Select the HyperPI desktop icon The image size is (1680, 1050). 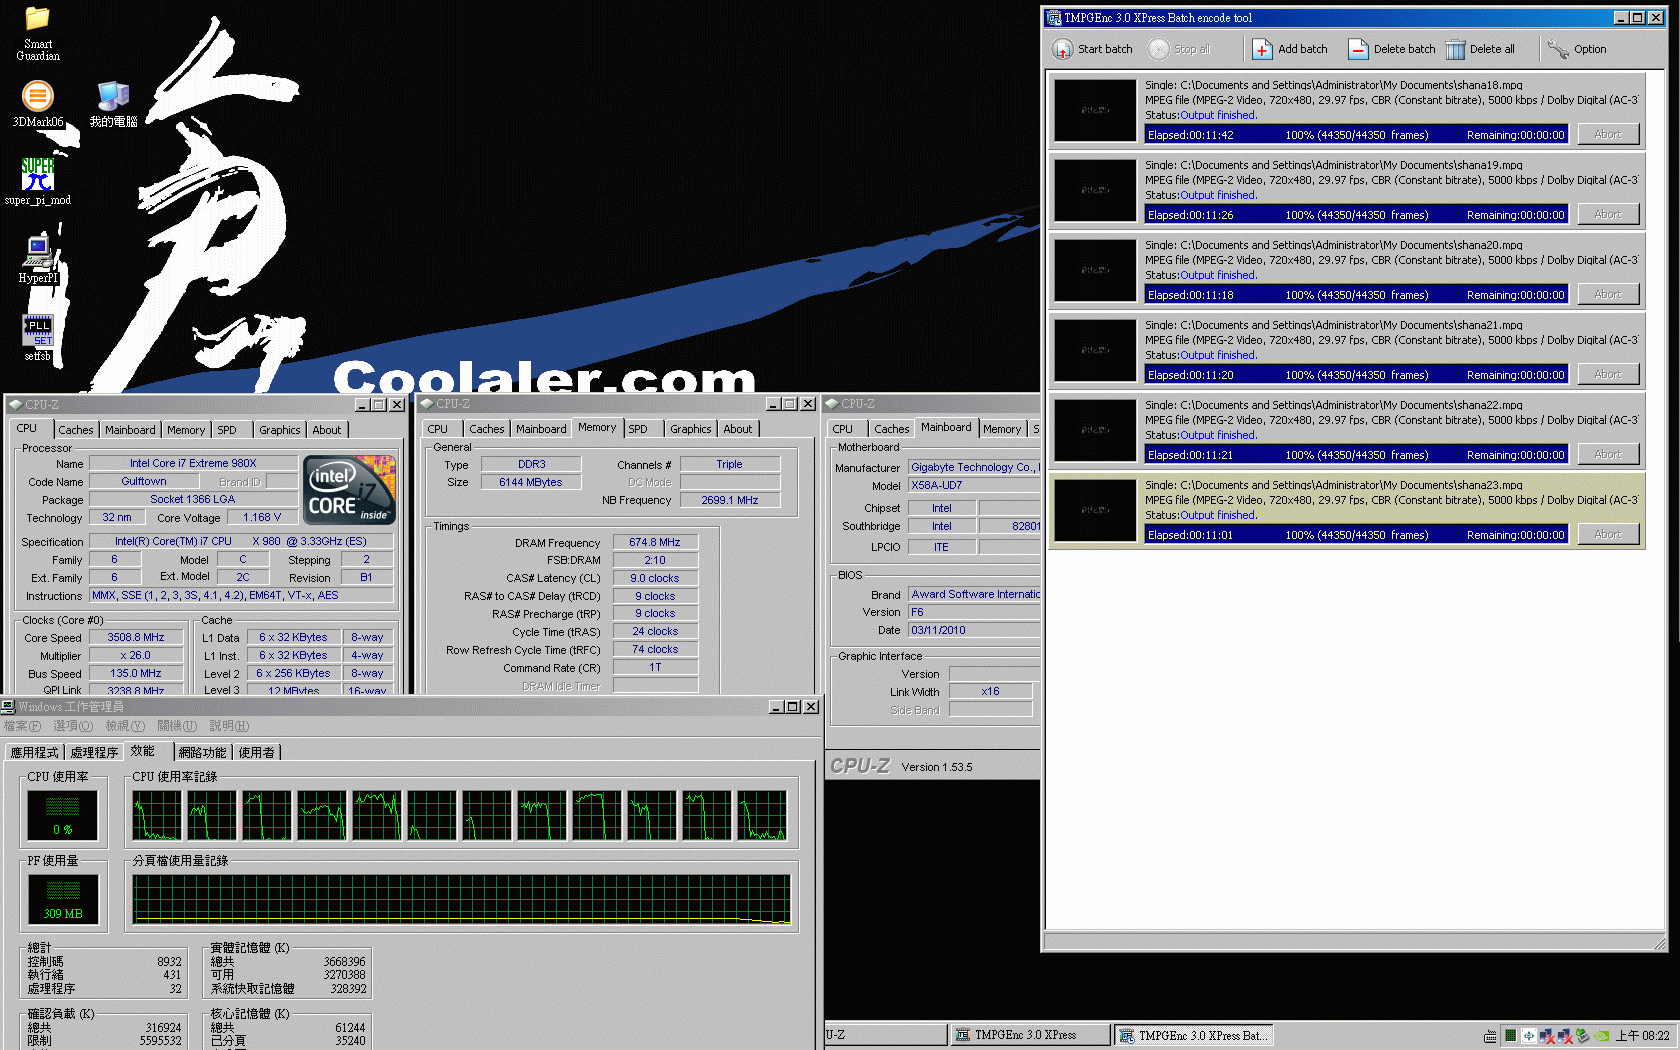click(x=38, y=259)
